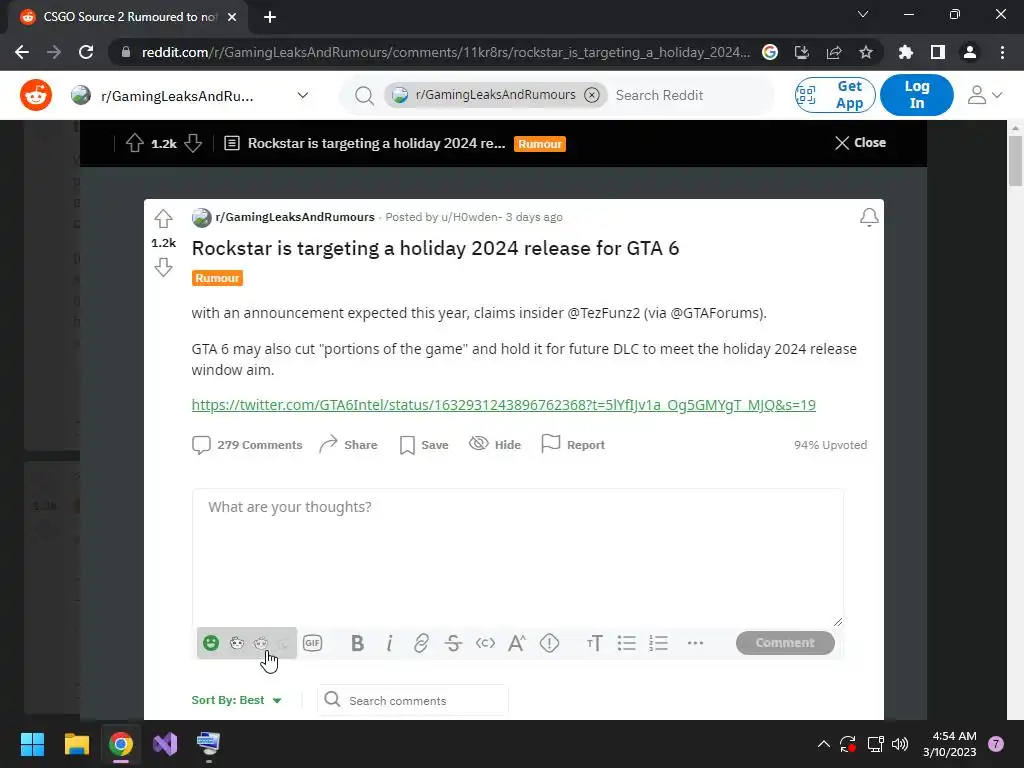
Task: Clear the r/GamingLeaksAndRumours search filter
Action: (592, 95)
